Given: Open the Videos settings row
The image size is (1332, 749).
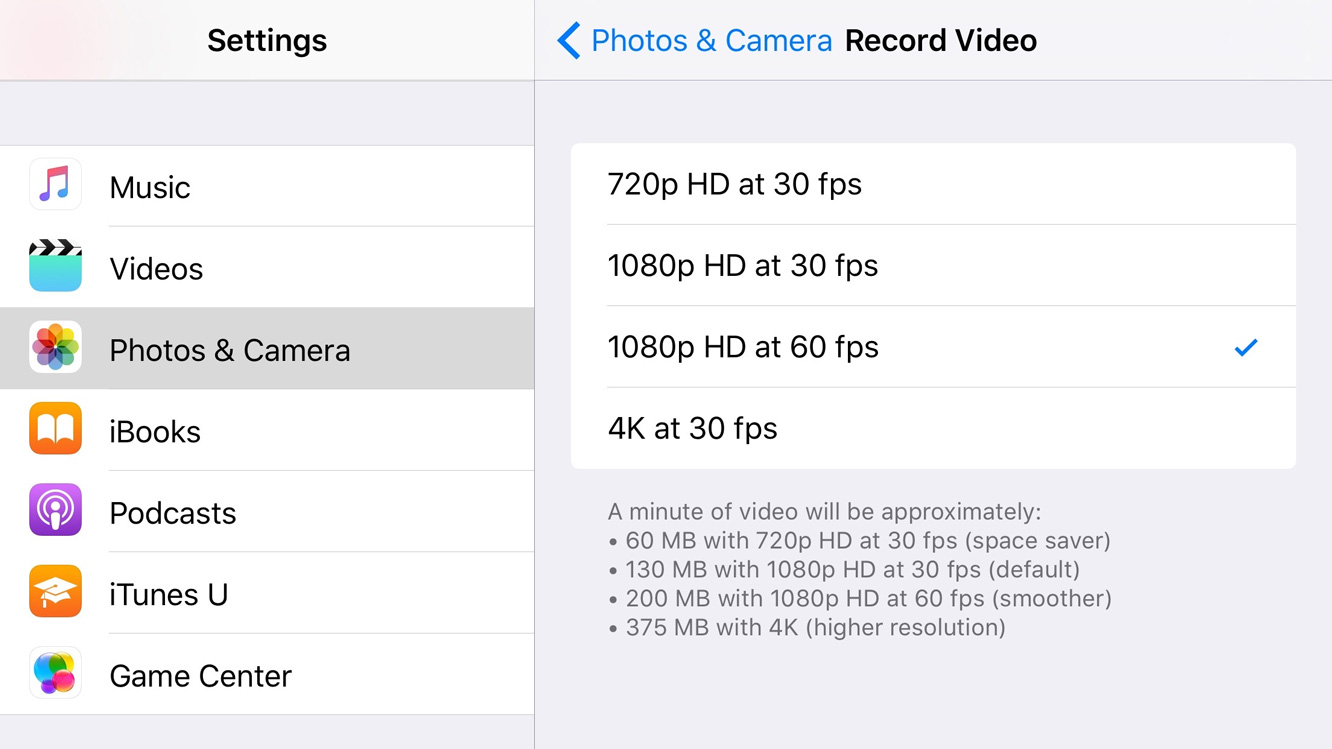Looking at the screenshot, I should click(267, 267).
